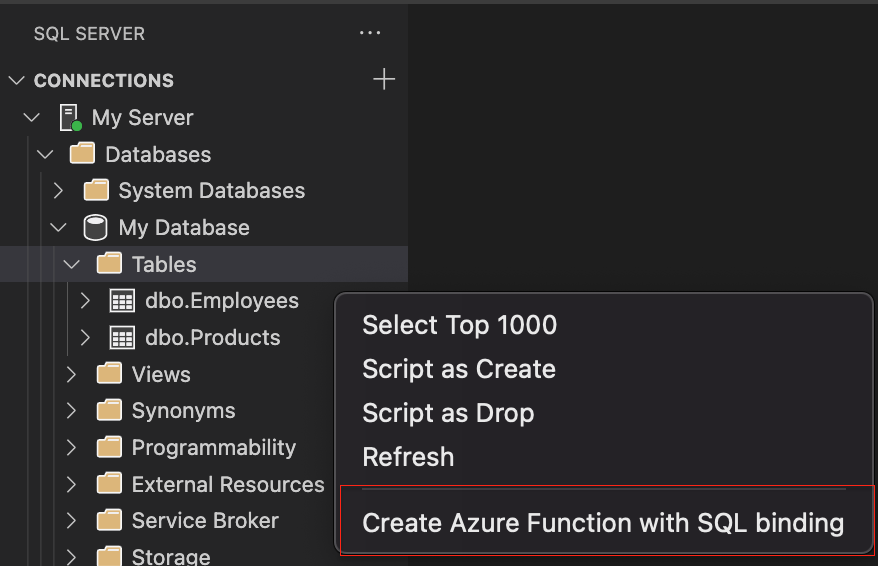
Task: Click the Databases folder icon
Action: (x=82, y=155)
